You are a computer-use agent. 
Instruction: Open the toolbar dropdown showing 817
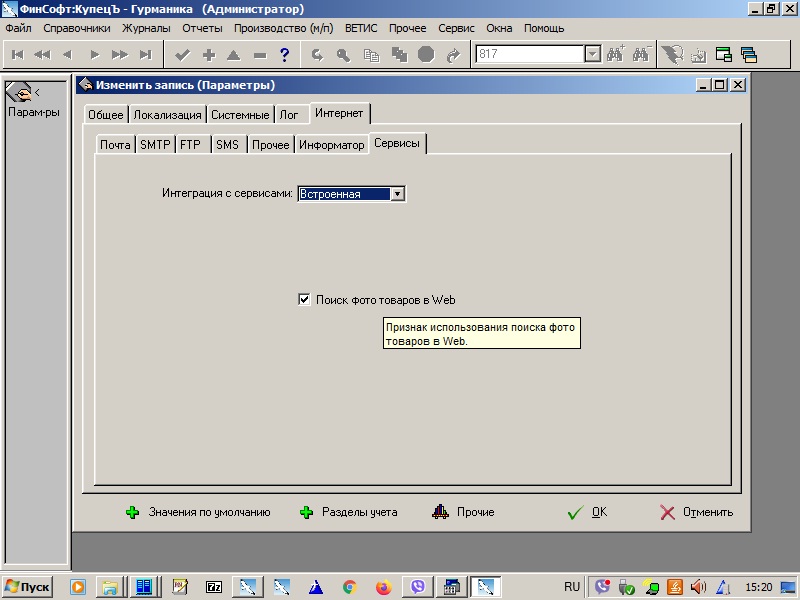pos(591,55)
